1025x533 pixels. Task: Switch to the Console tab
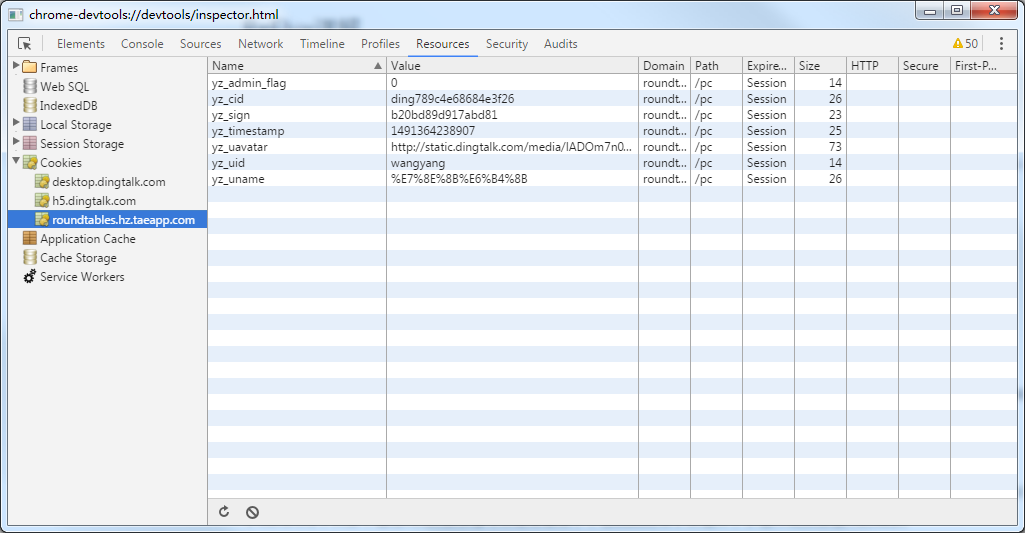(x=142, y=44)
